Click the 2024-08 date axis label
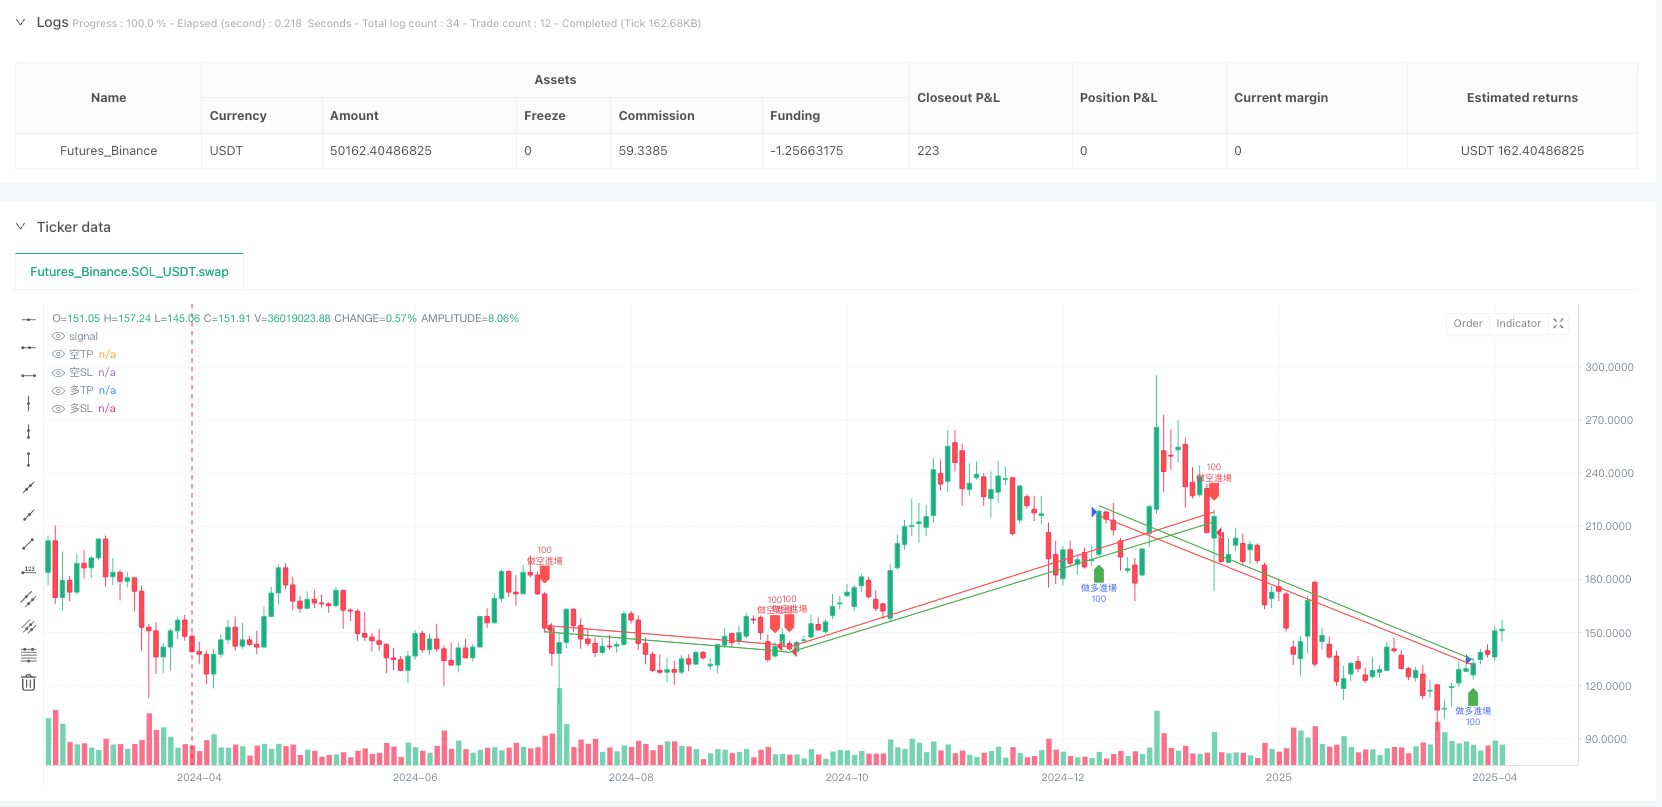1662x807 pixels. (x=631, y=777)
